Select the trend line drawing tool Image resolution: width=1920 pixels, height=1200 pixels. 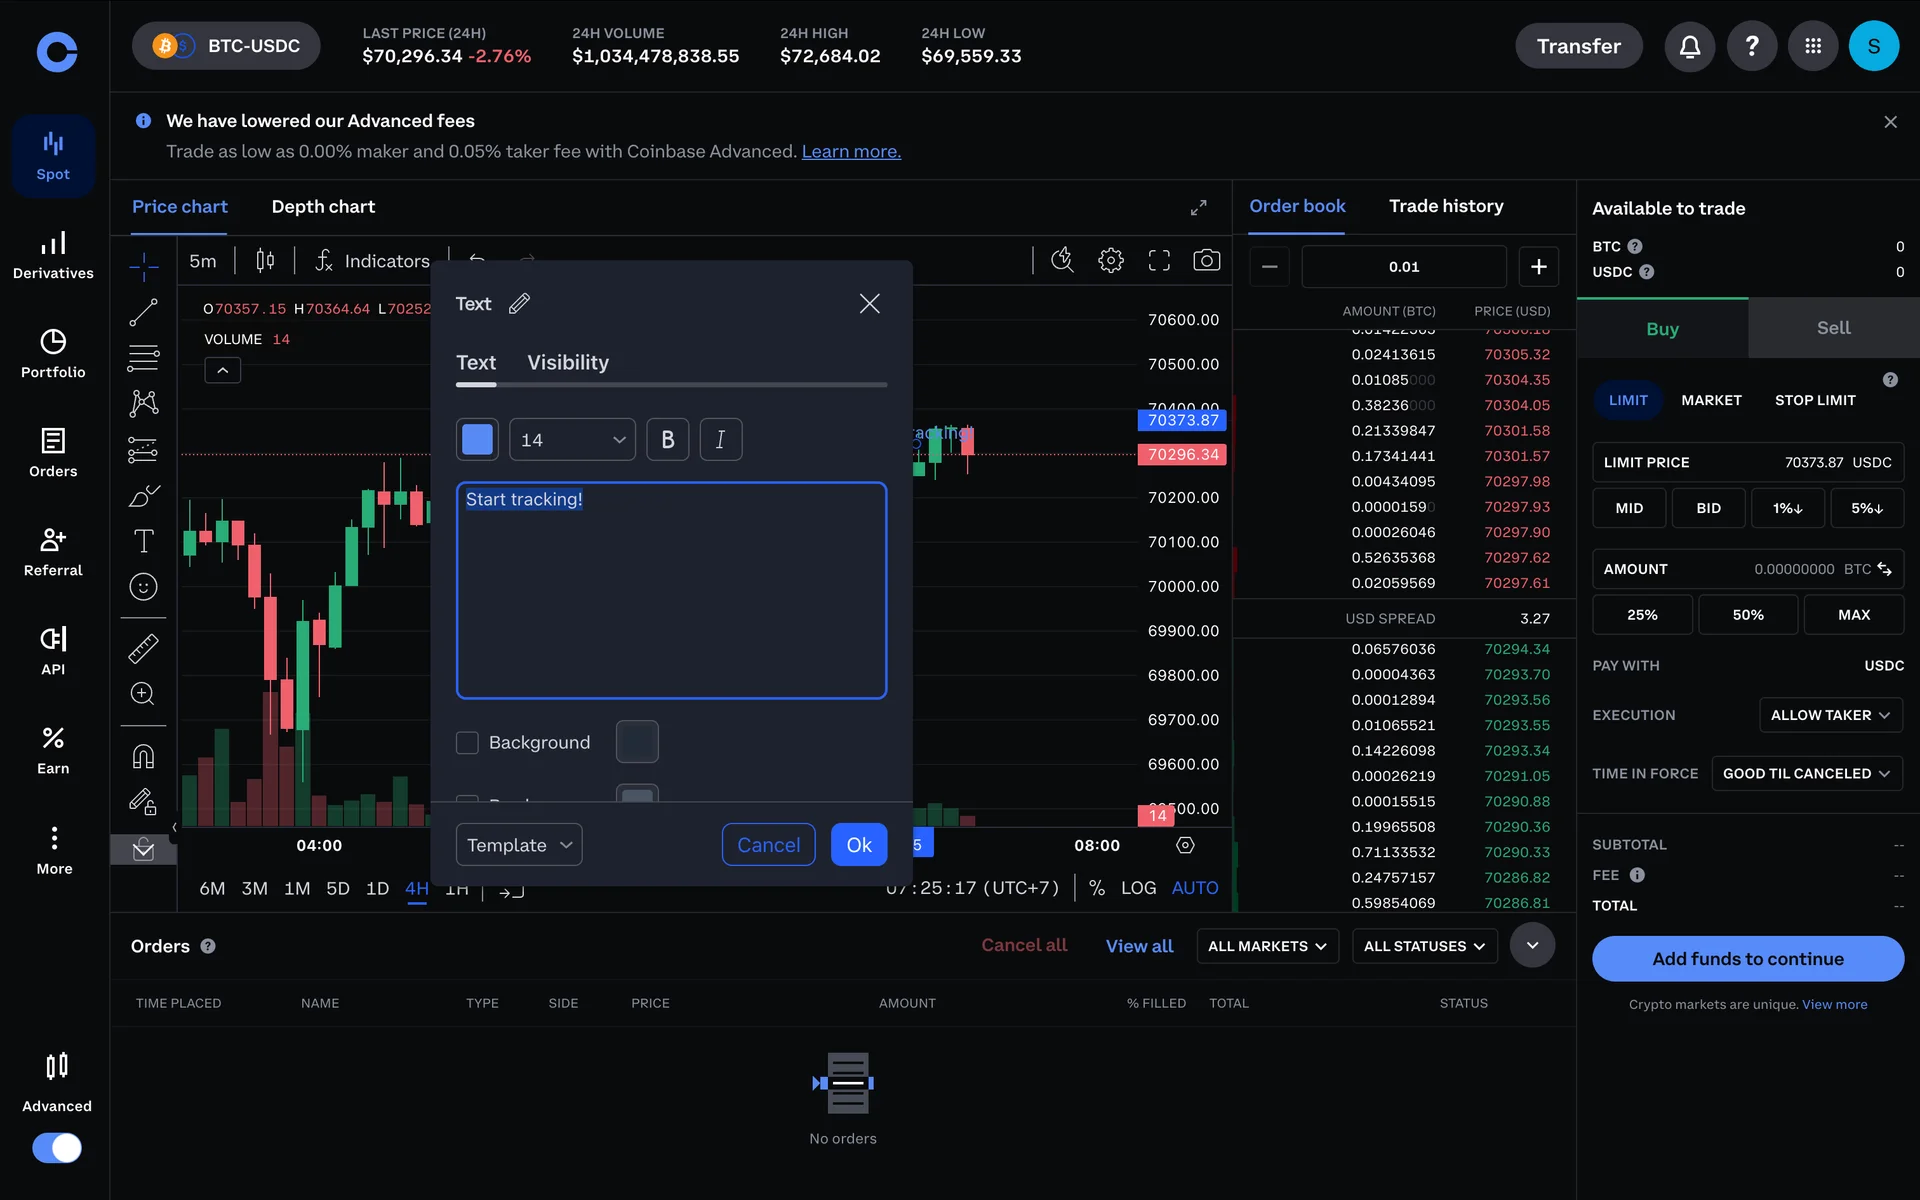pos(143,312)
